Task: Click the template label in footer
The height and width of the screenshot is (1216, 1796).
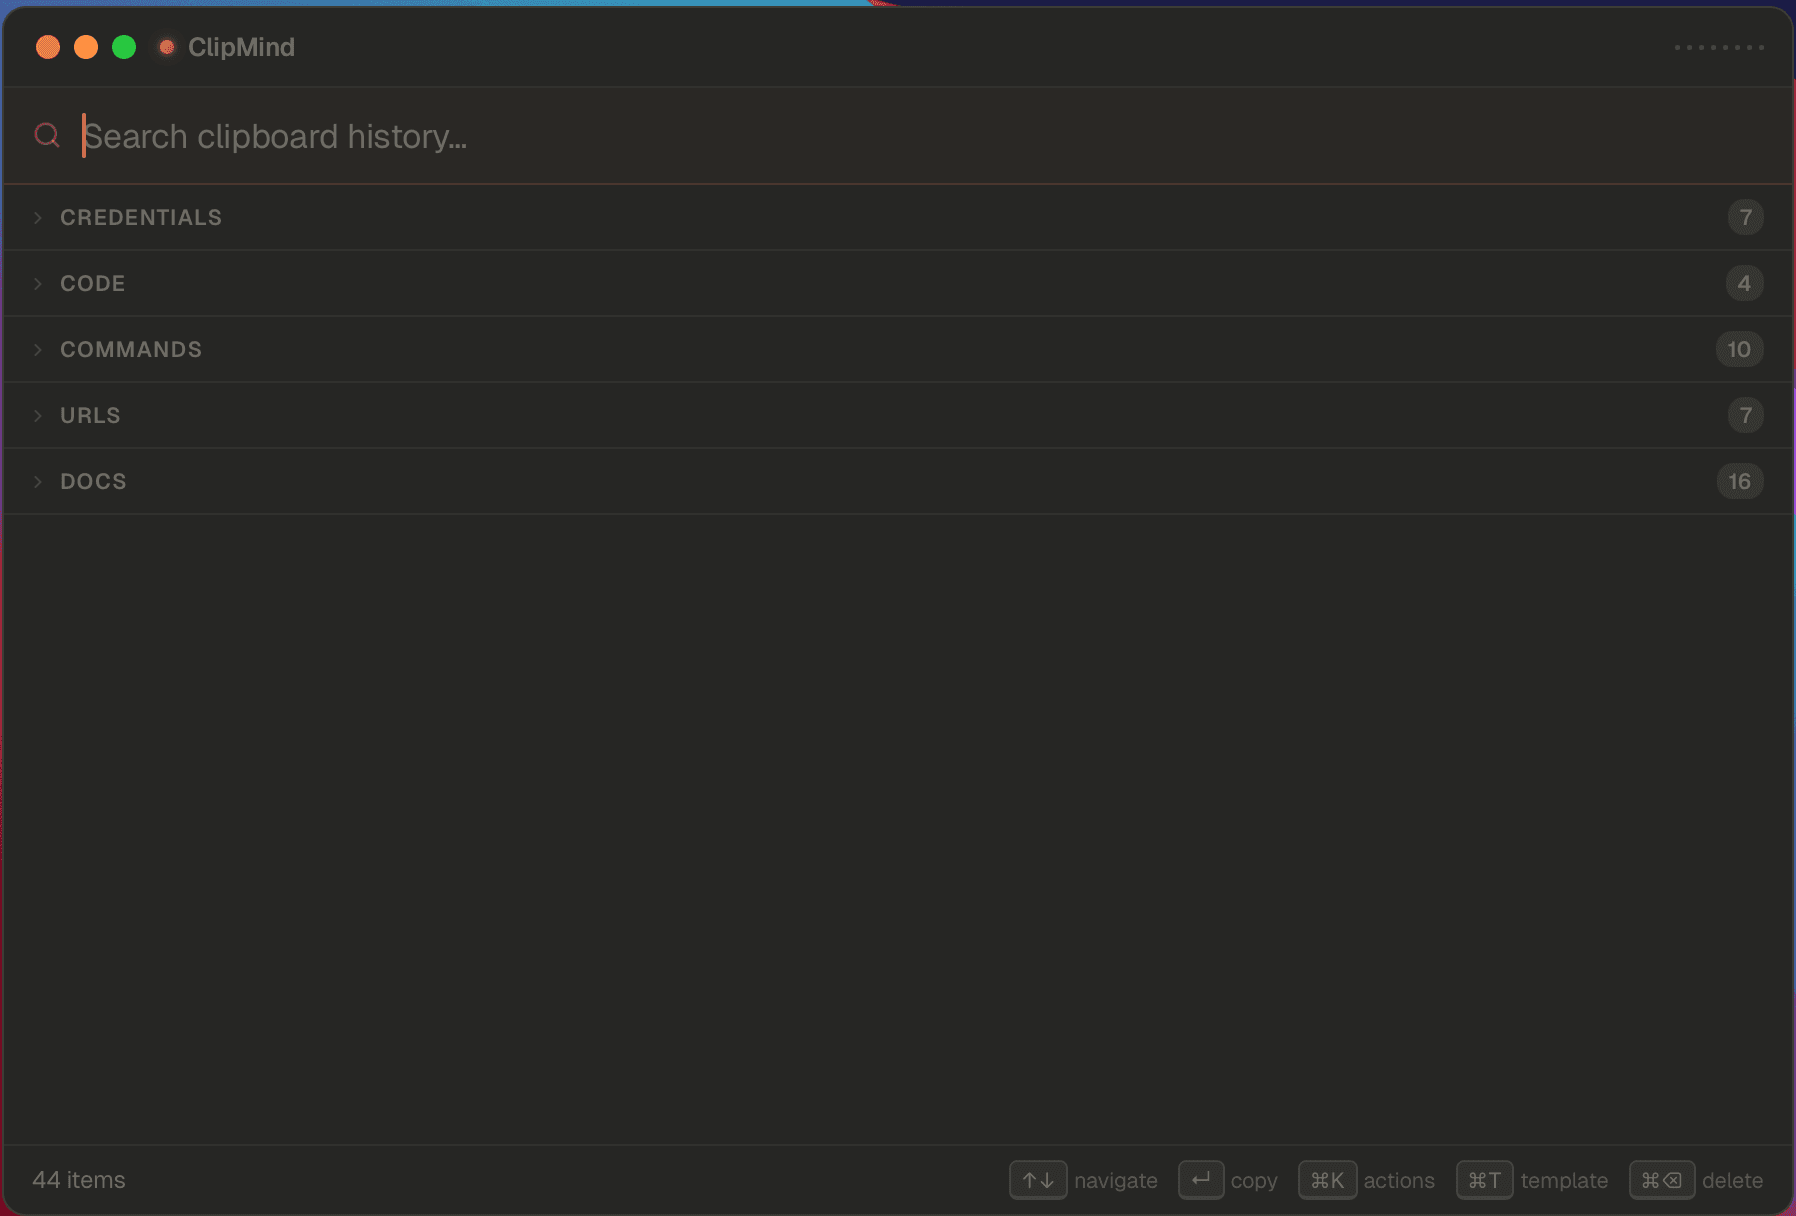Action: click(1564, 1181)
